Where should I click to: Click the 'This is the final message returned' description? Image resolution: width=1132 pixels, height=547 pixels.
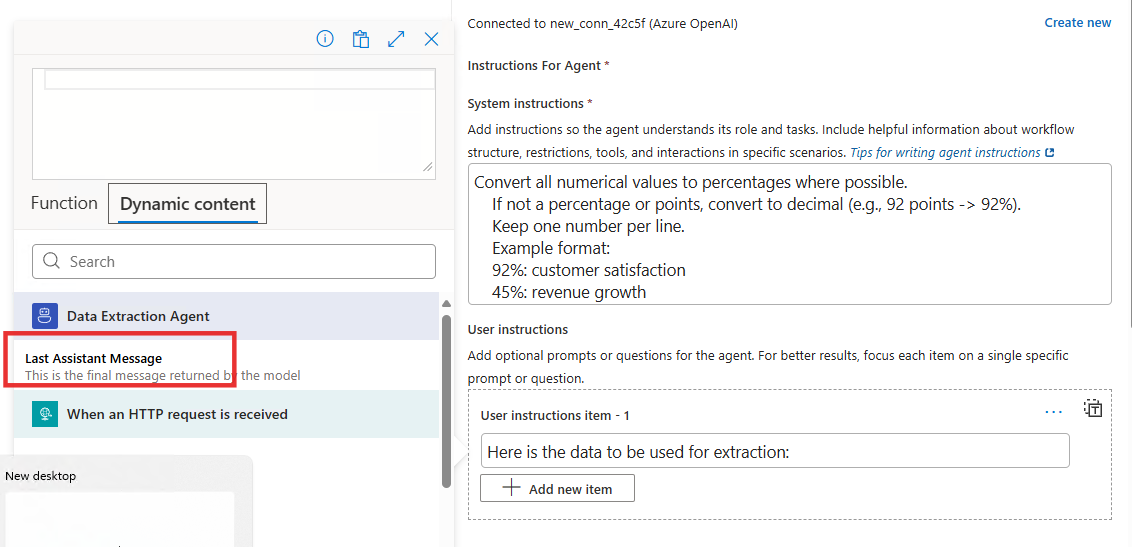click(x=162, y=375)
